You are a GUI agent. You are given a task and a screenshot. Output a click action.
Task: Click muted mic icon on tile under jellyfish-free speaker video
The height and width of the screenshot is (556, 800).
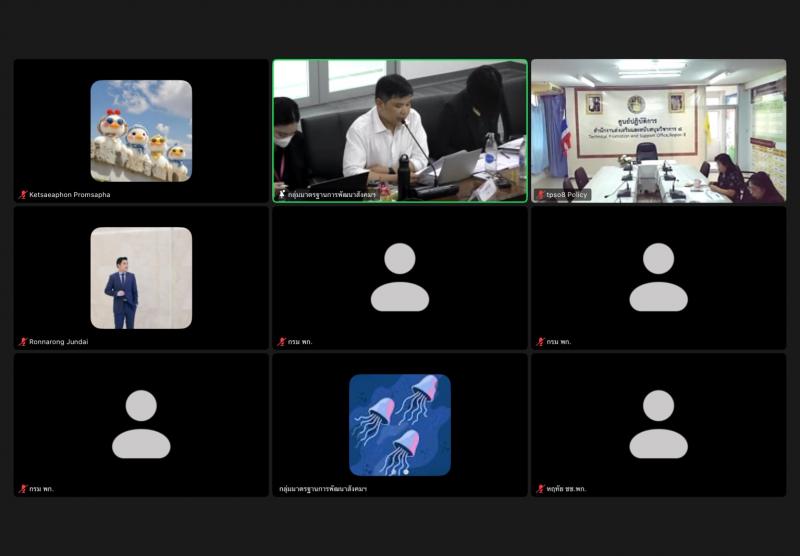tap(282, 342)
